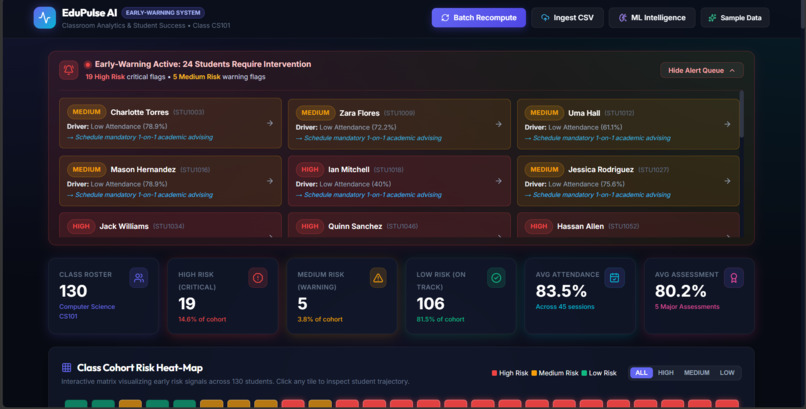Click the HIGH badge on Ian Mitchell
The image size is (806, 409).
pos(310,170)
